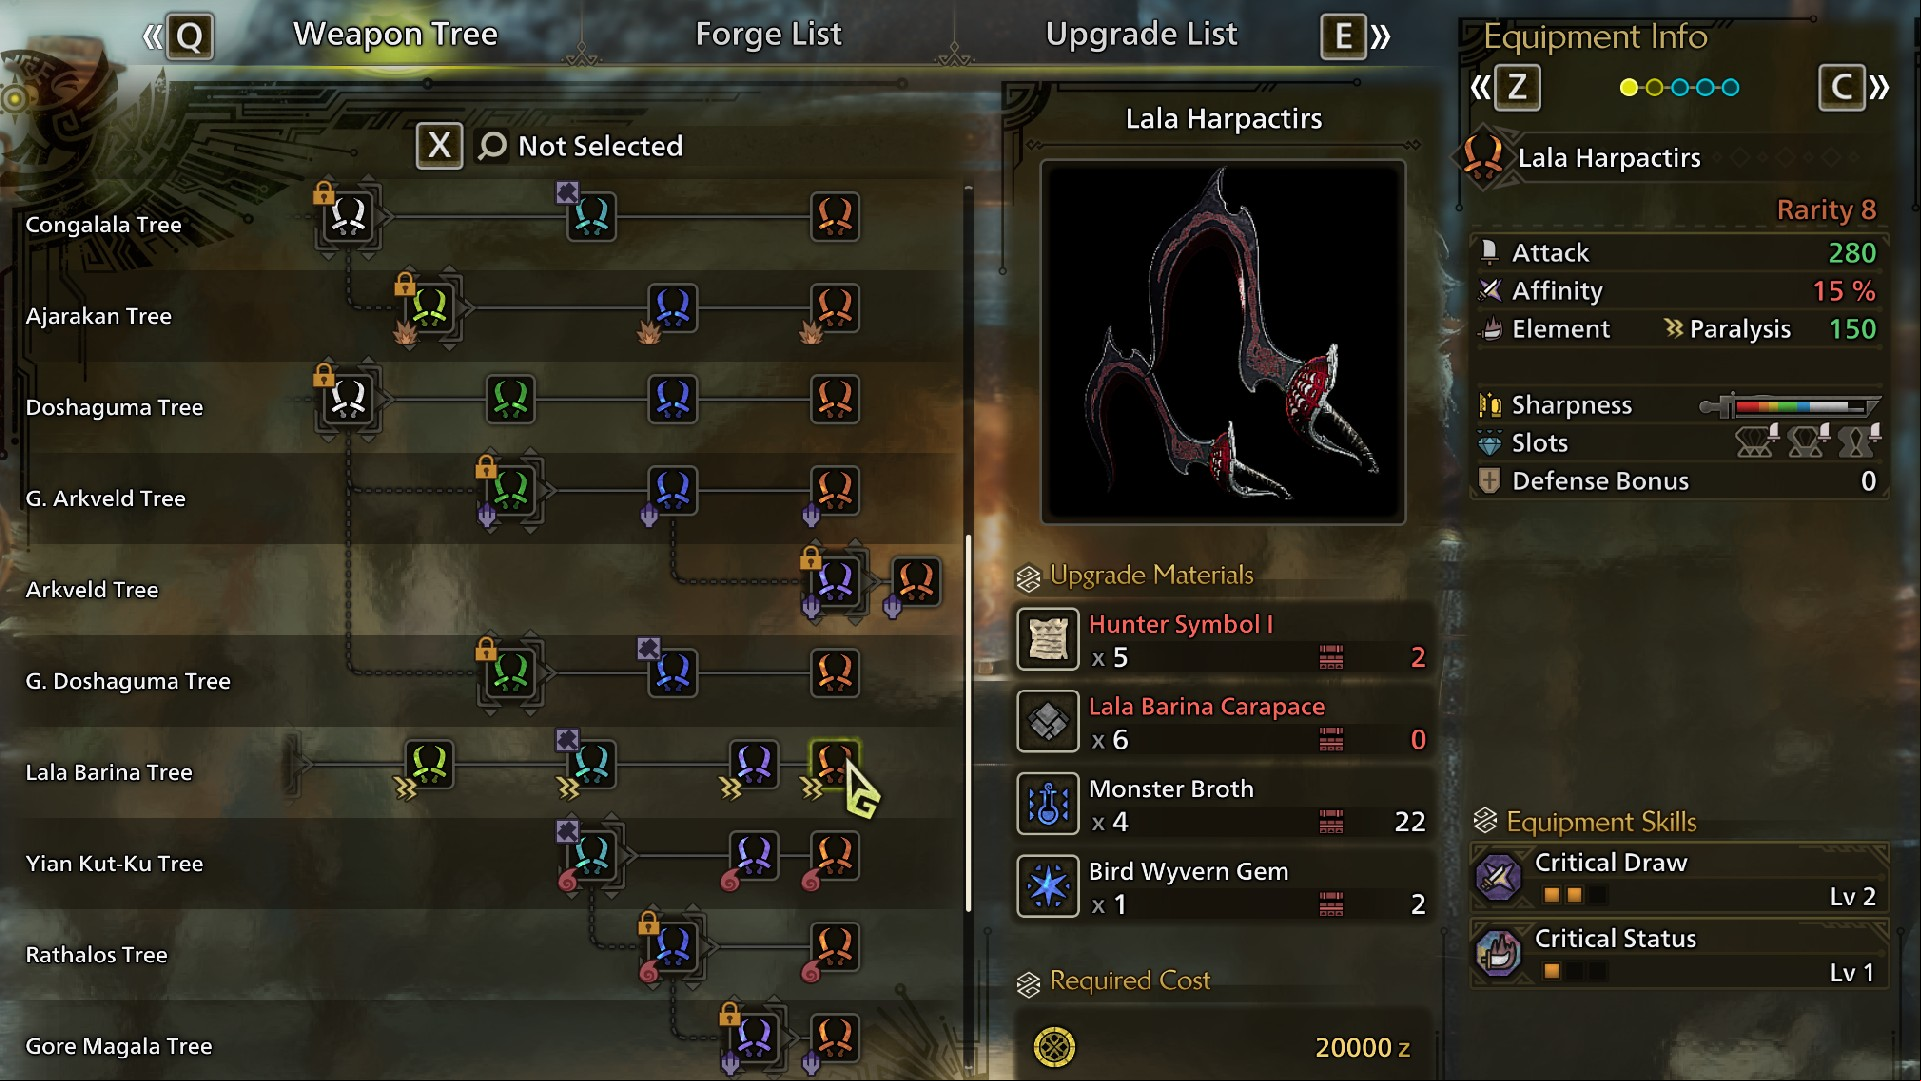Viewport: 1921px width, 1081px height.
Task: Select the locked green Ajarakan Tree weapon node
Action: (430, 307)
